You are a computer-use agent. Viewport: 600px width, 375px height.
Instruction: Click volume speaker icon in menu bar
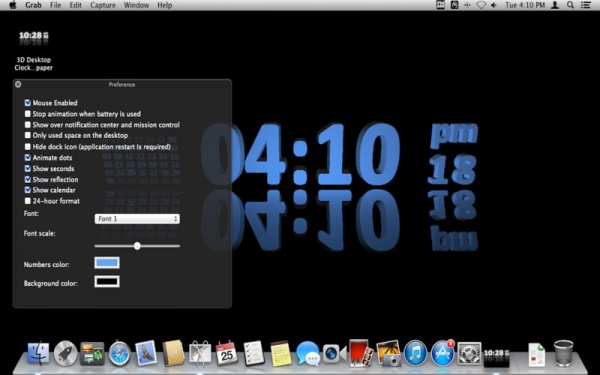click(x=494, y=5)
